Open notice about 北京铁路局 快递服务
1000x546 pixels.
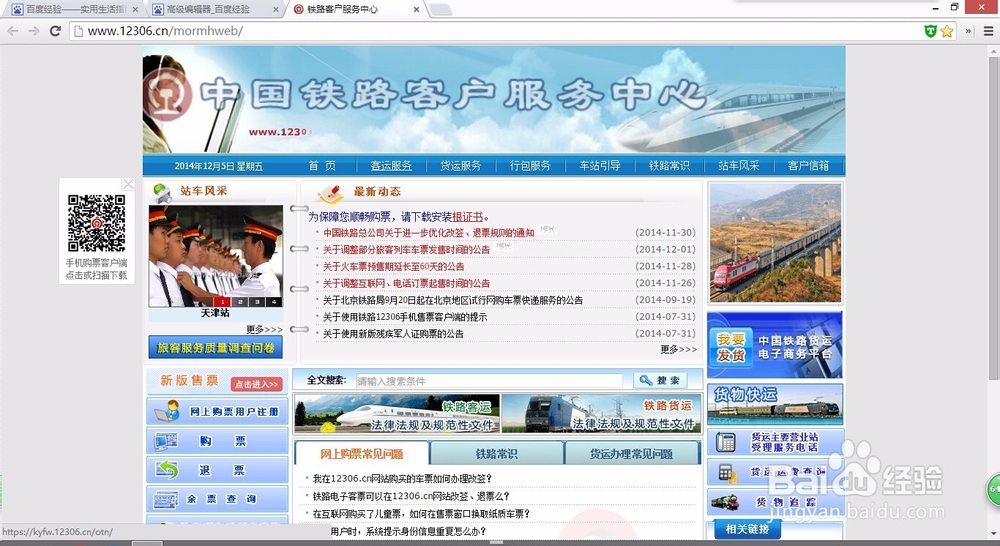coord(453,300)
